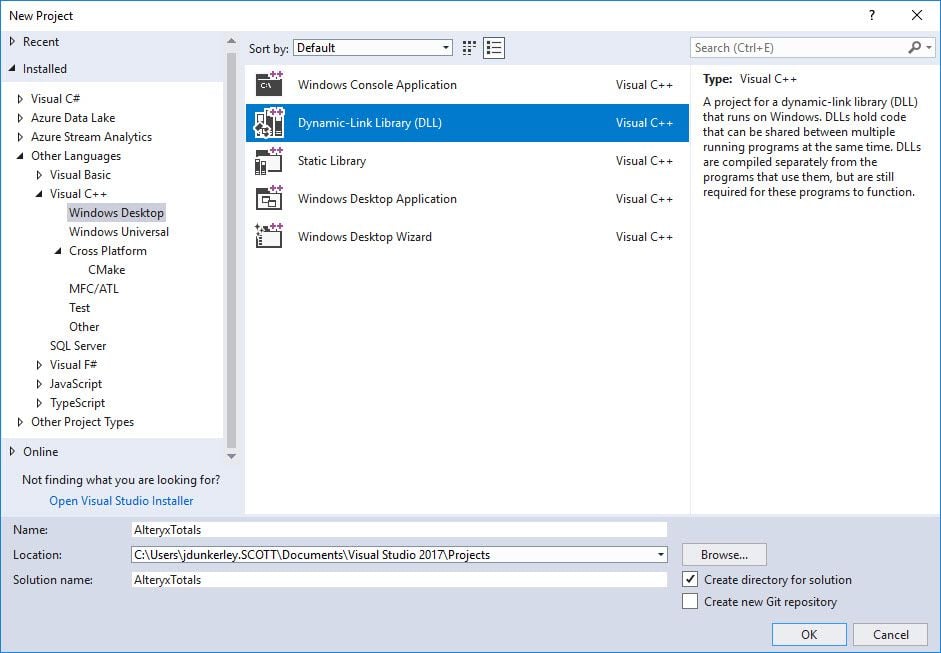Select Static Library template

coord(467,161)
